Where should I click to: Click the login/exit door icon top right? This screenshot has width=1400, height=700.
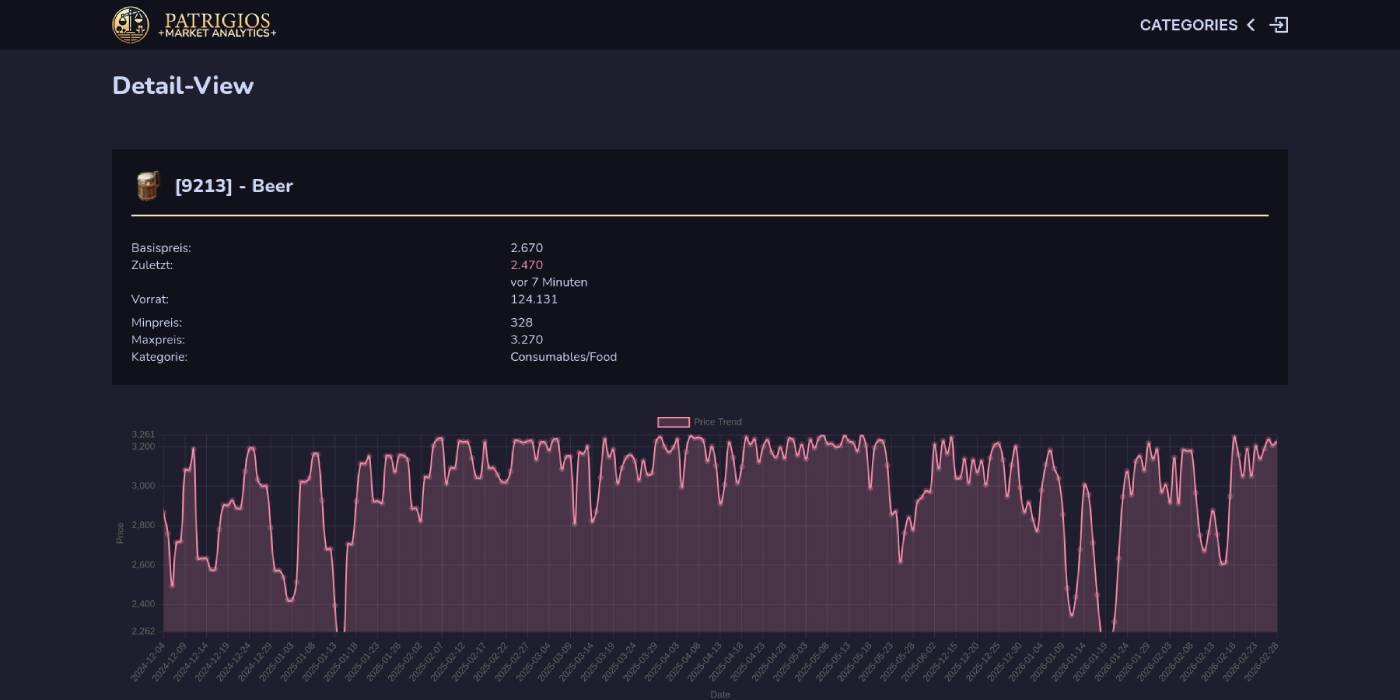tap(1279, 24)
